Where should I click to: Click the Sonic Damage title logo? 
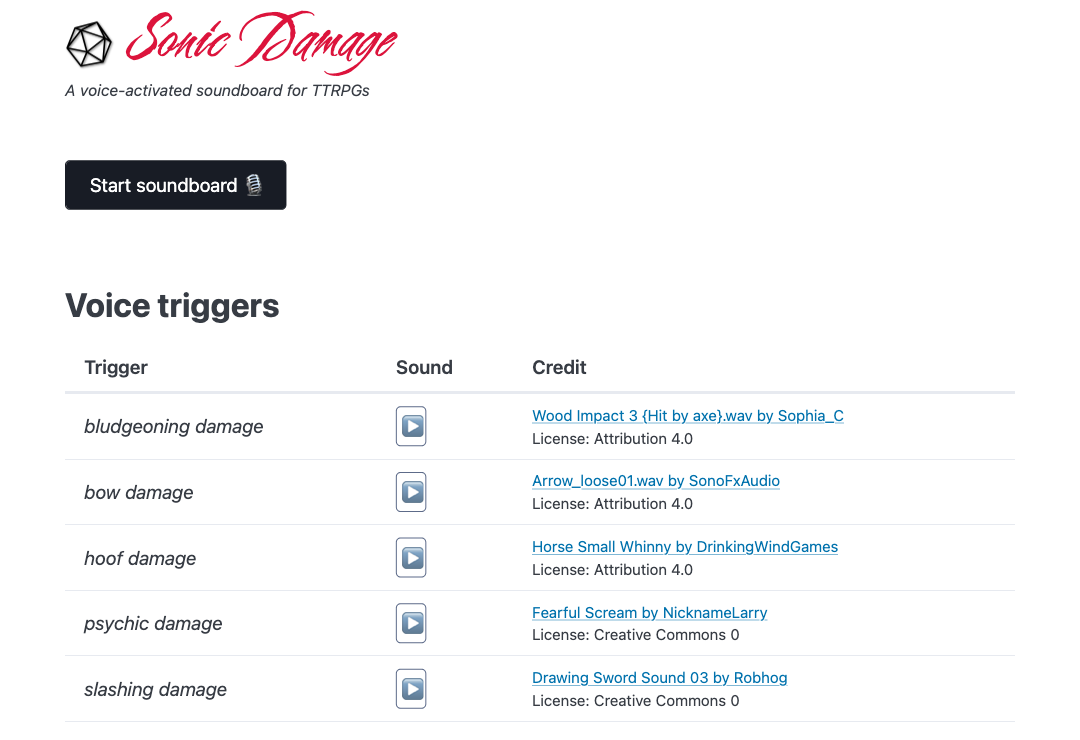[260, 44]
